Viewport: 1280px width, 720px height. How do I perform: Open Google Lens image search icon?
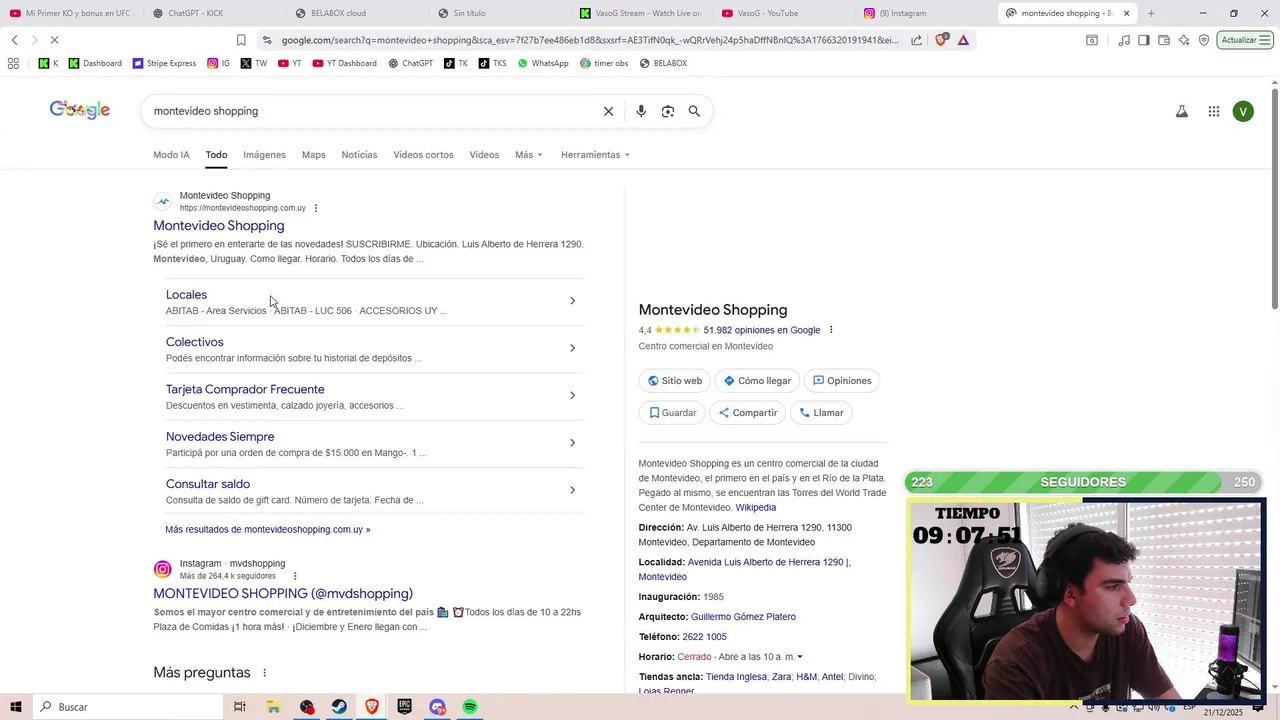668,111
